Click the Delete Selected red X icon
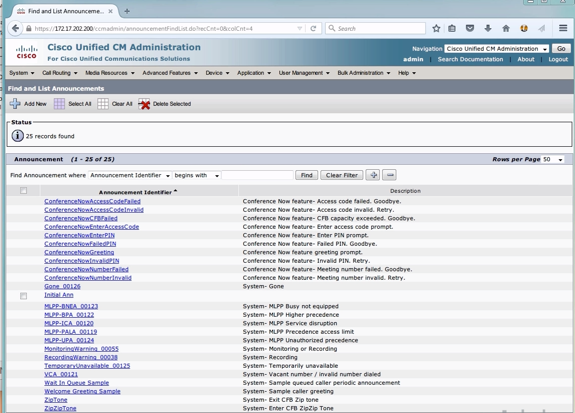This screenshot has width=575, height=413. pos(144,104)
